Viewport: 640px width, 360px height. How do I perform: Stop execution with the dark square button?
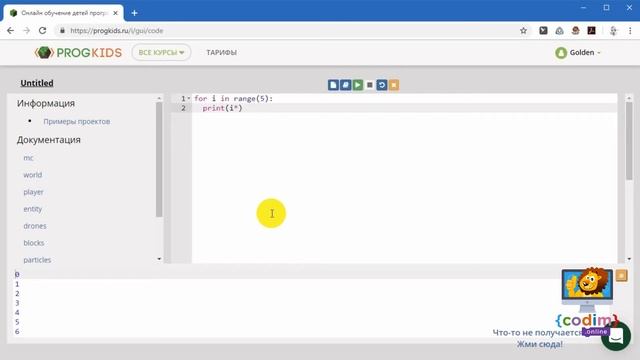click(370, 85)
